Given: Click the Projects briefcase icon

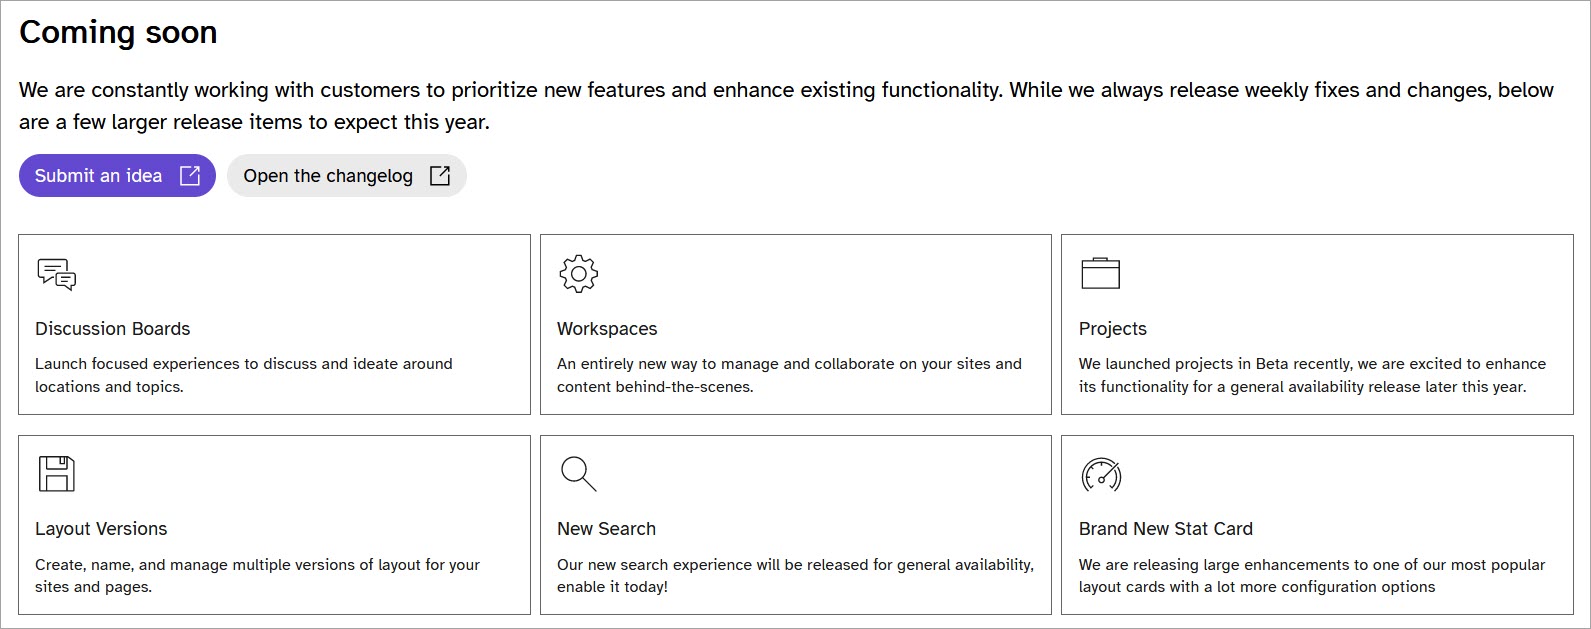Looking at the screenshot, I should 1100,274.
